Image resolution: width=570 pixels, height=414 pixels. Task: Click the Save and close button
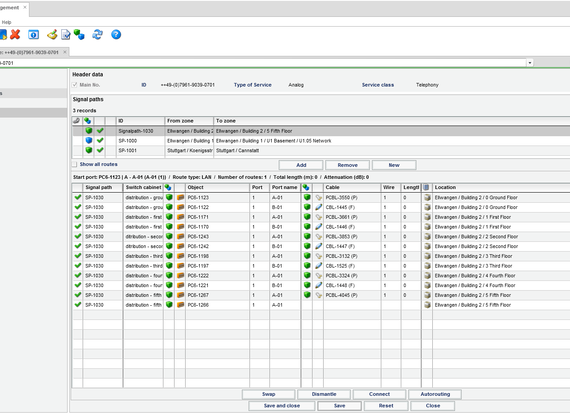coord(282,406)
